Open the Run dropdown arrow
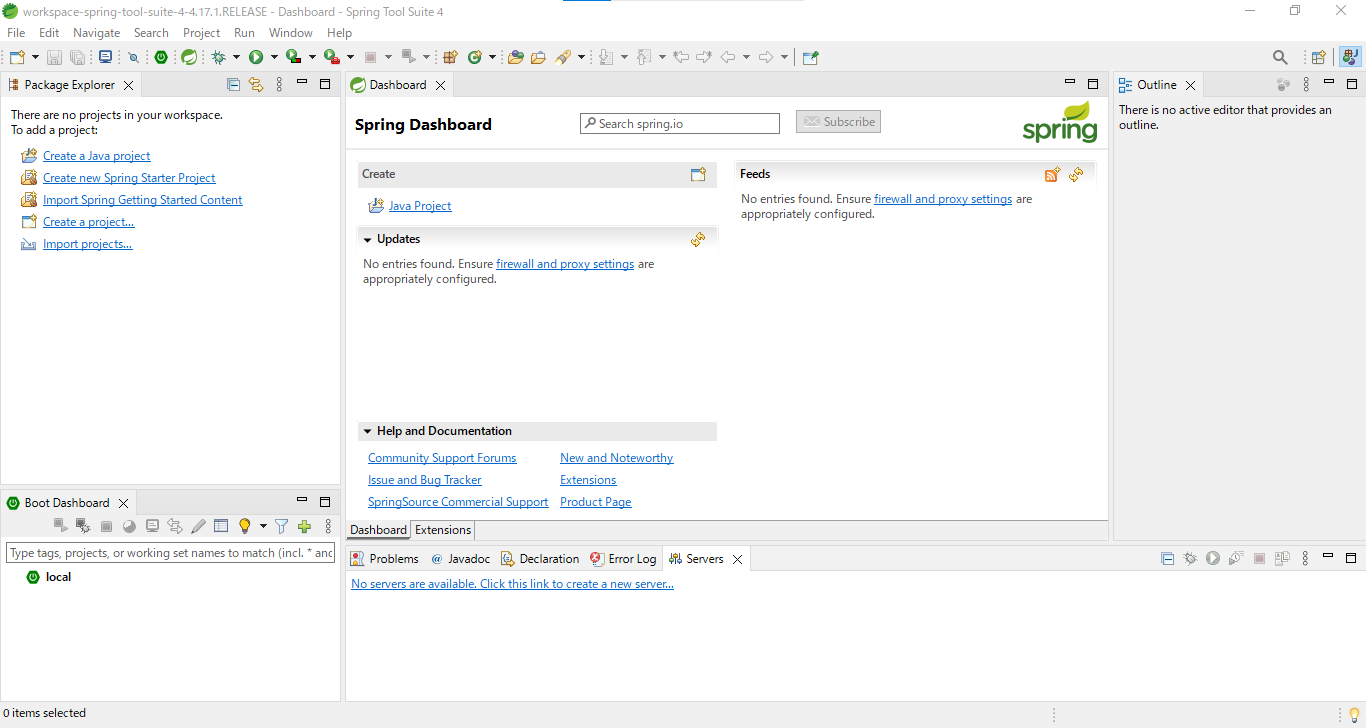 pyautogui.click(x=274, y=58)
